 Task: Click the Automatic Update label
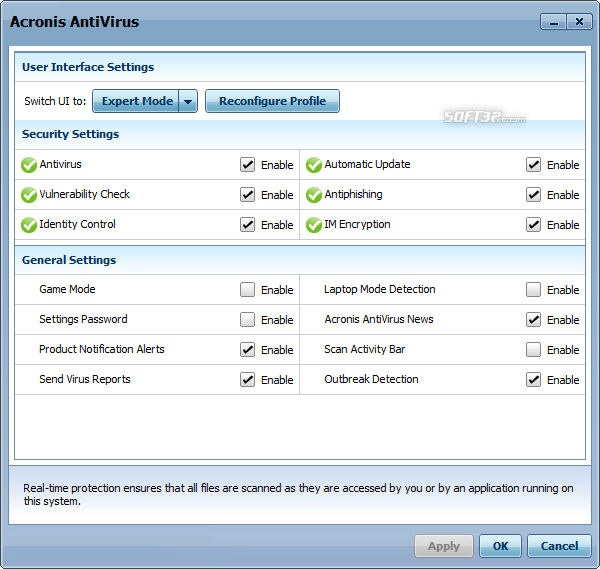point(367,165)
